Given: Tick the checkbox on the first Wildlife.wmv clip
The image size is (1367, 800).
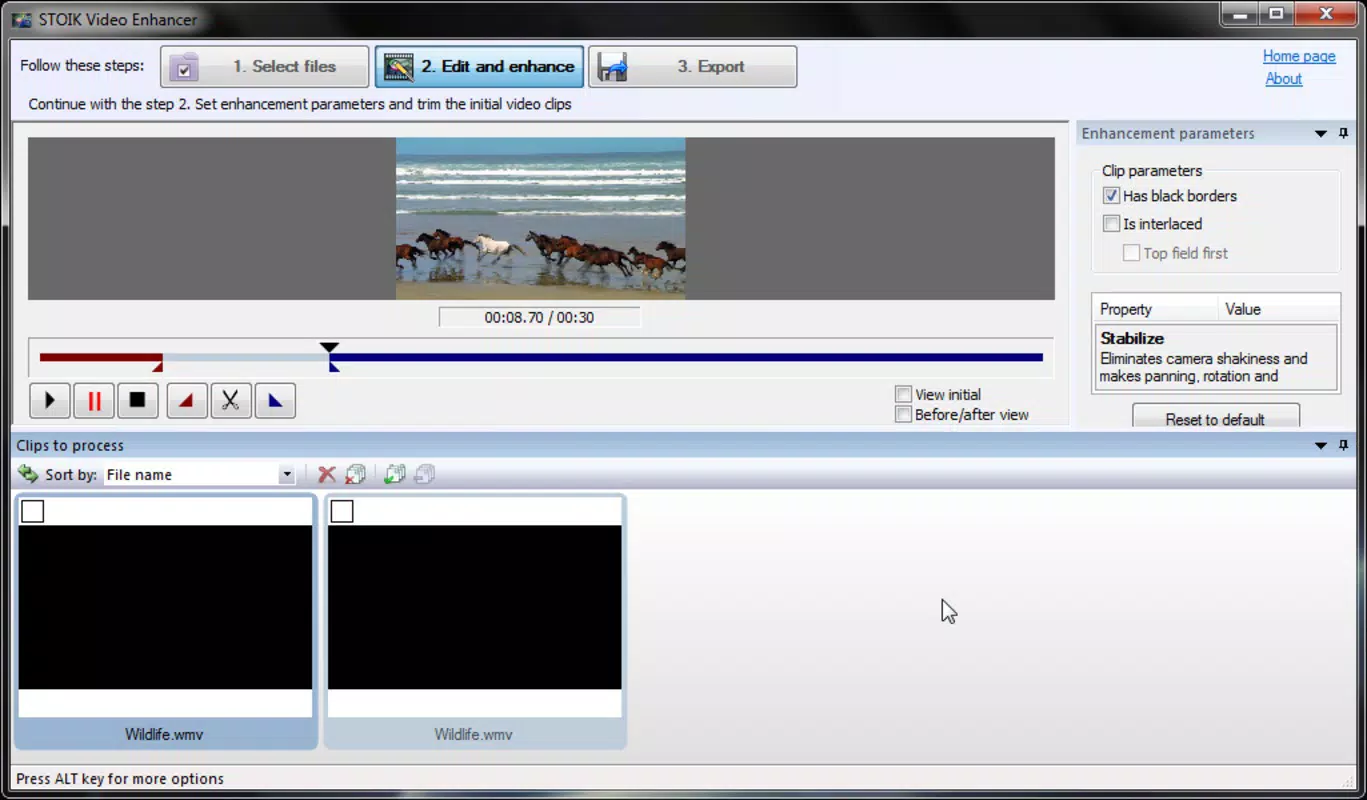Looking at the screenshot, I should pyautogui.click(x=33, y=511).
